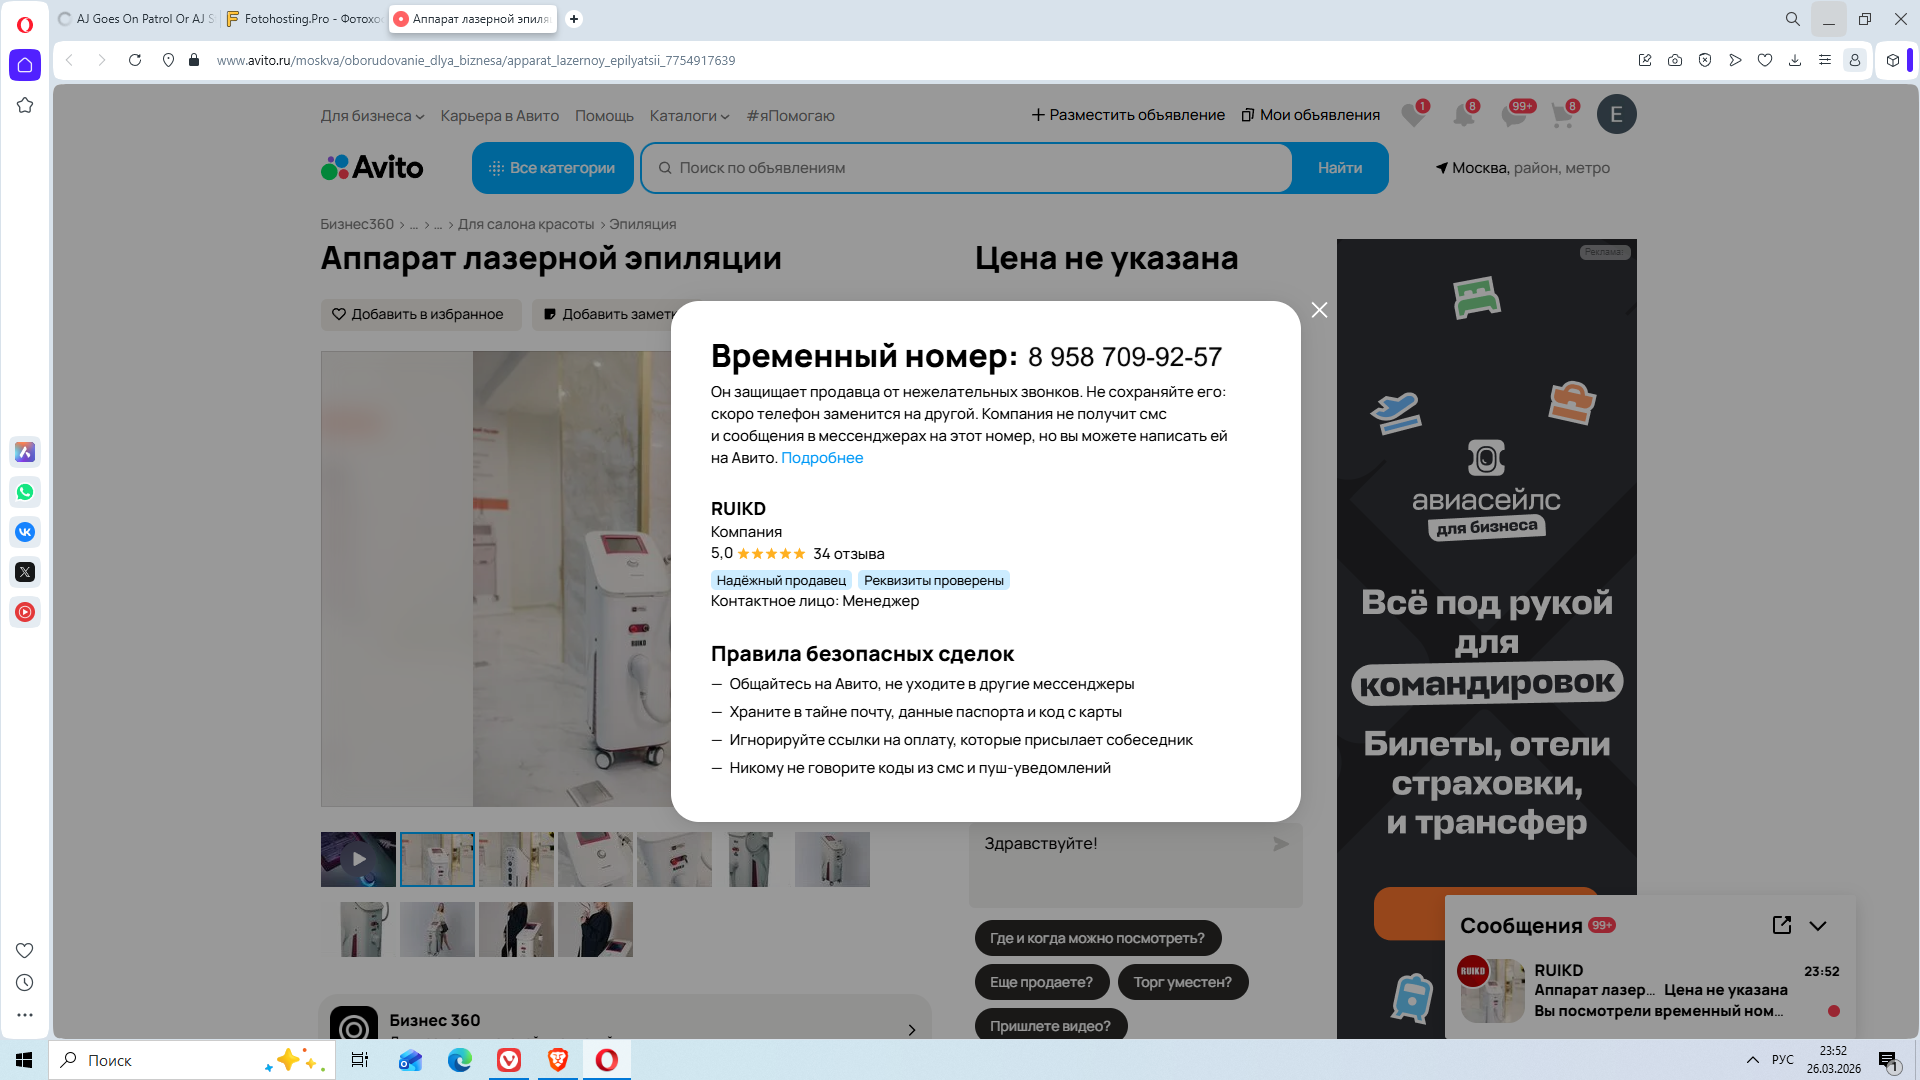Viewport: 1920px width, 1080px height.
Task: Click 'Разместить объявление' button
Action: coord(1128,115)
